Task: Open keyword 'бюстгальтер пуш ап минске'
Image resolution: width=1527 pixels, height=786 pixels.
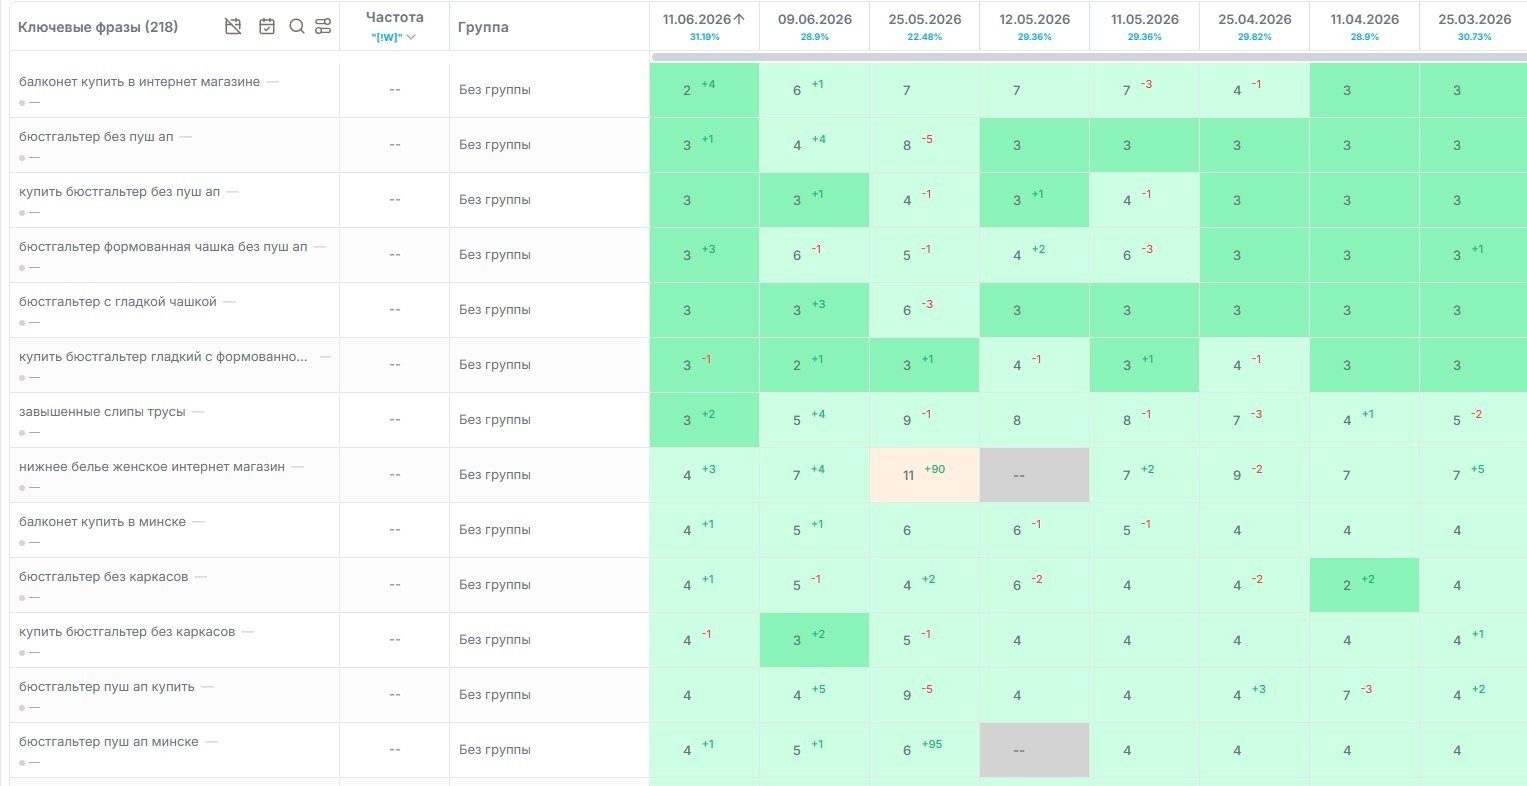Action: pos(109,742)
